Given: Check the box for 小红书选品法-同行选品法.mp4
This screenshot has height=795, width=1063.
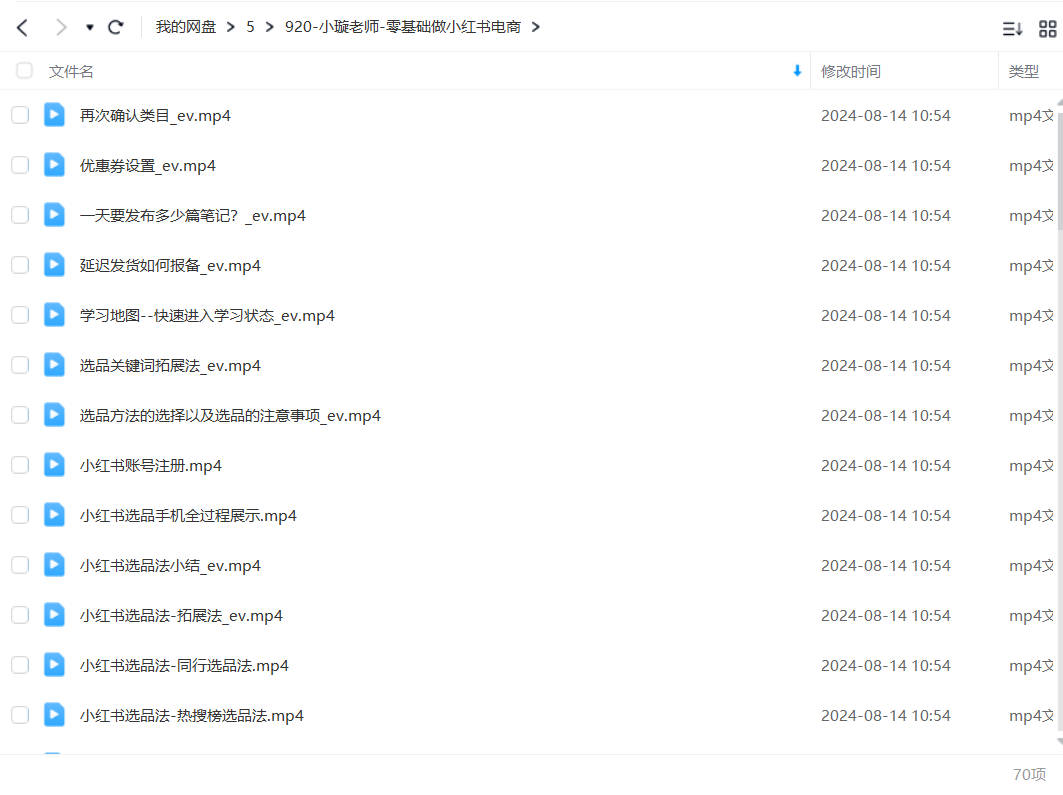Looking at the screenshot, I should (20, 665).
